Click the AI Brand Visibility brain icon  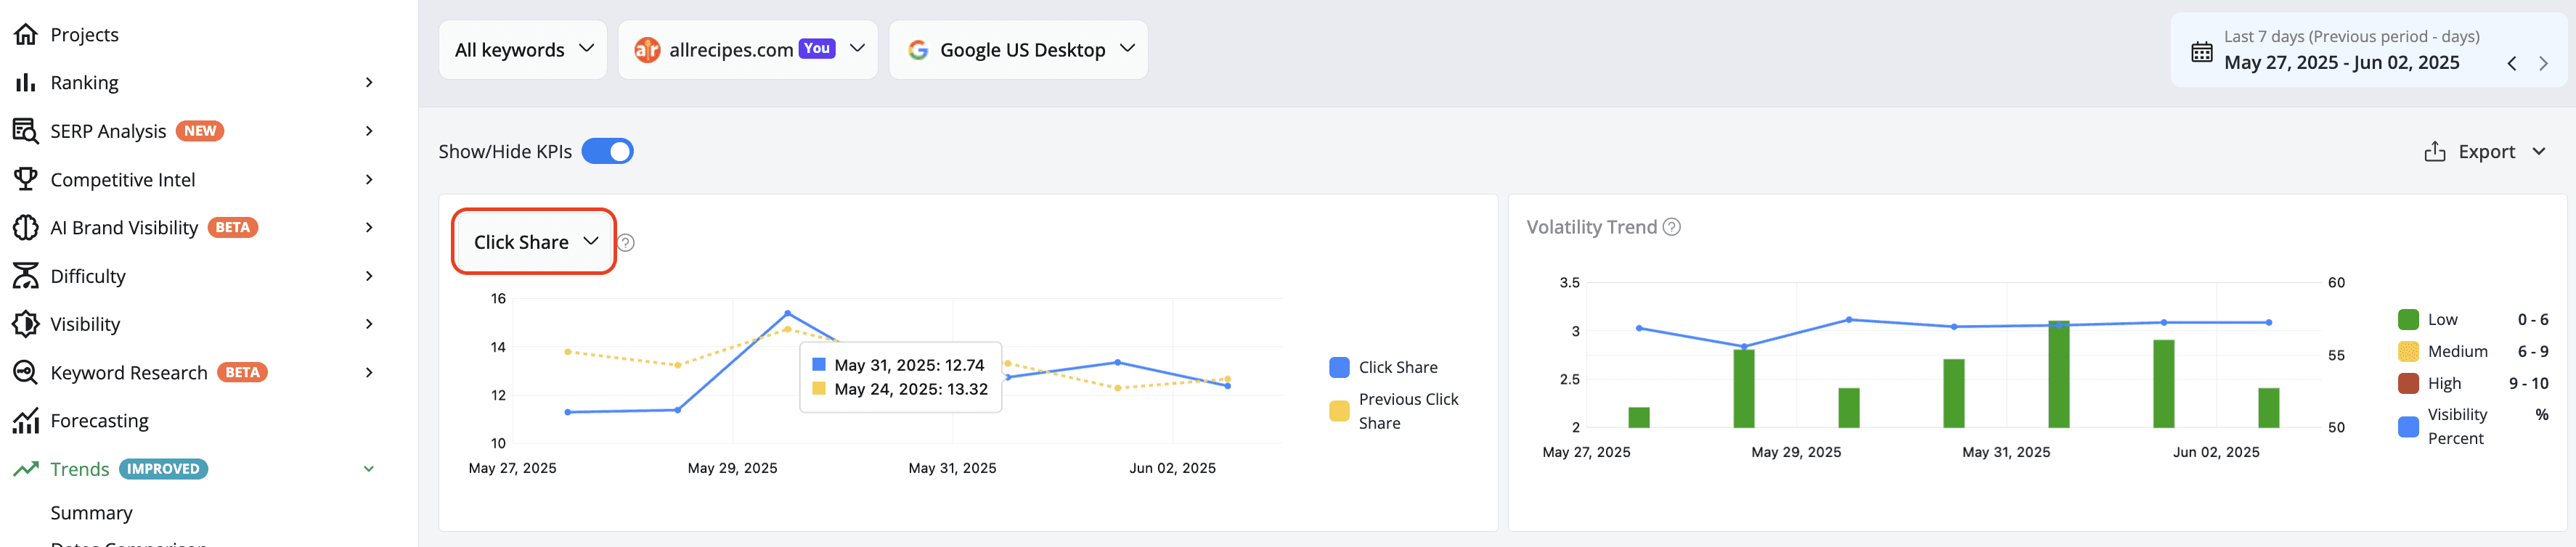[x=25, y=228]
